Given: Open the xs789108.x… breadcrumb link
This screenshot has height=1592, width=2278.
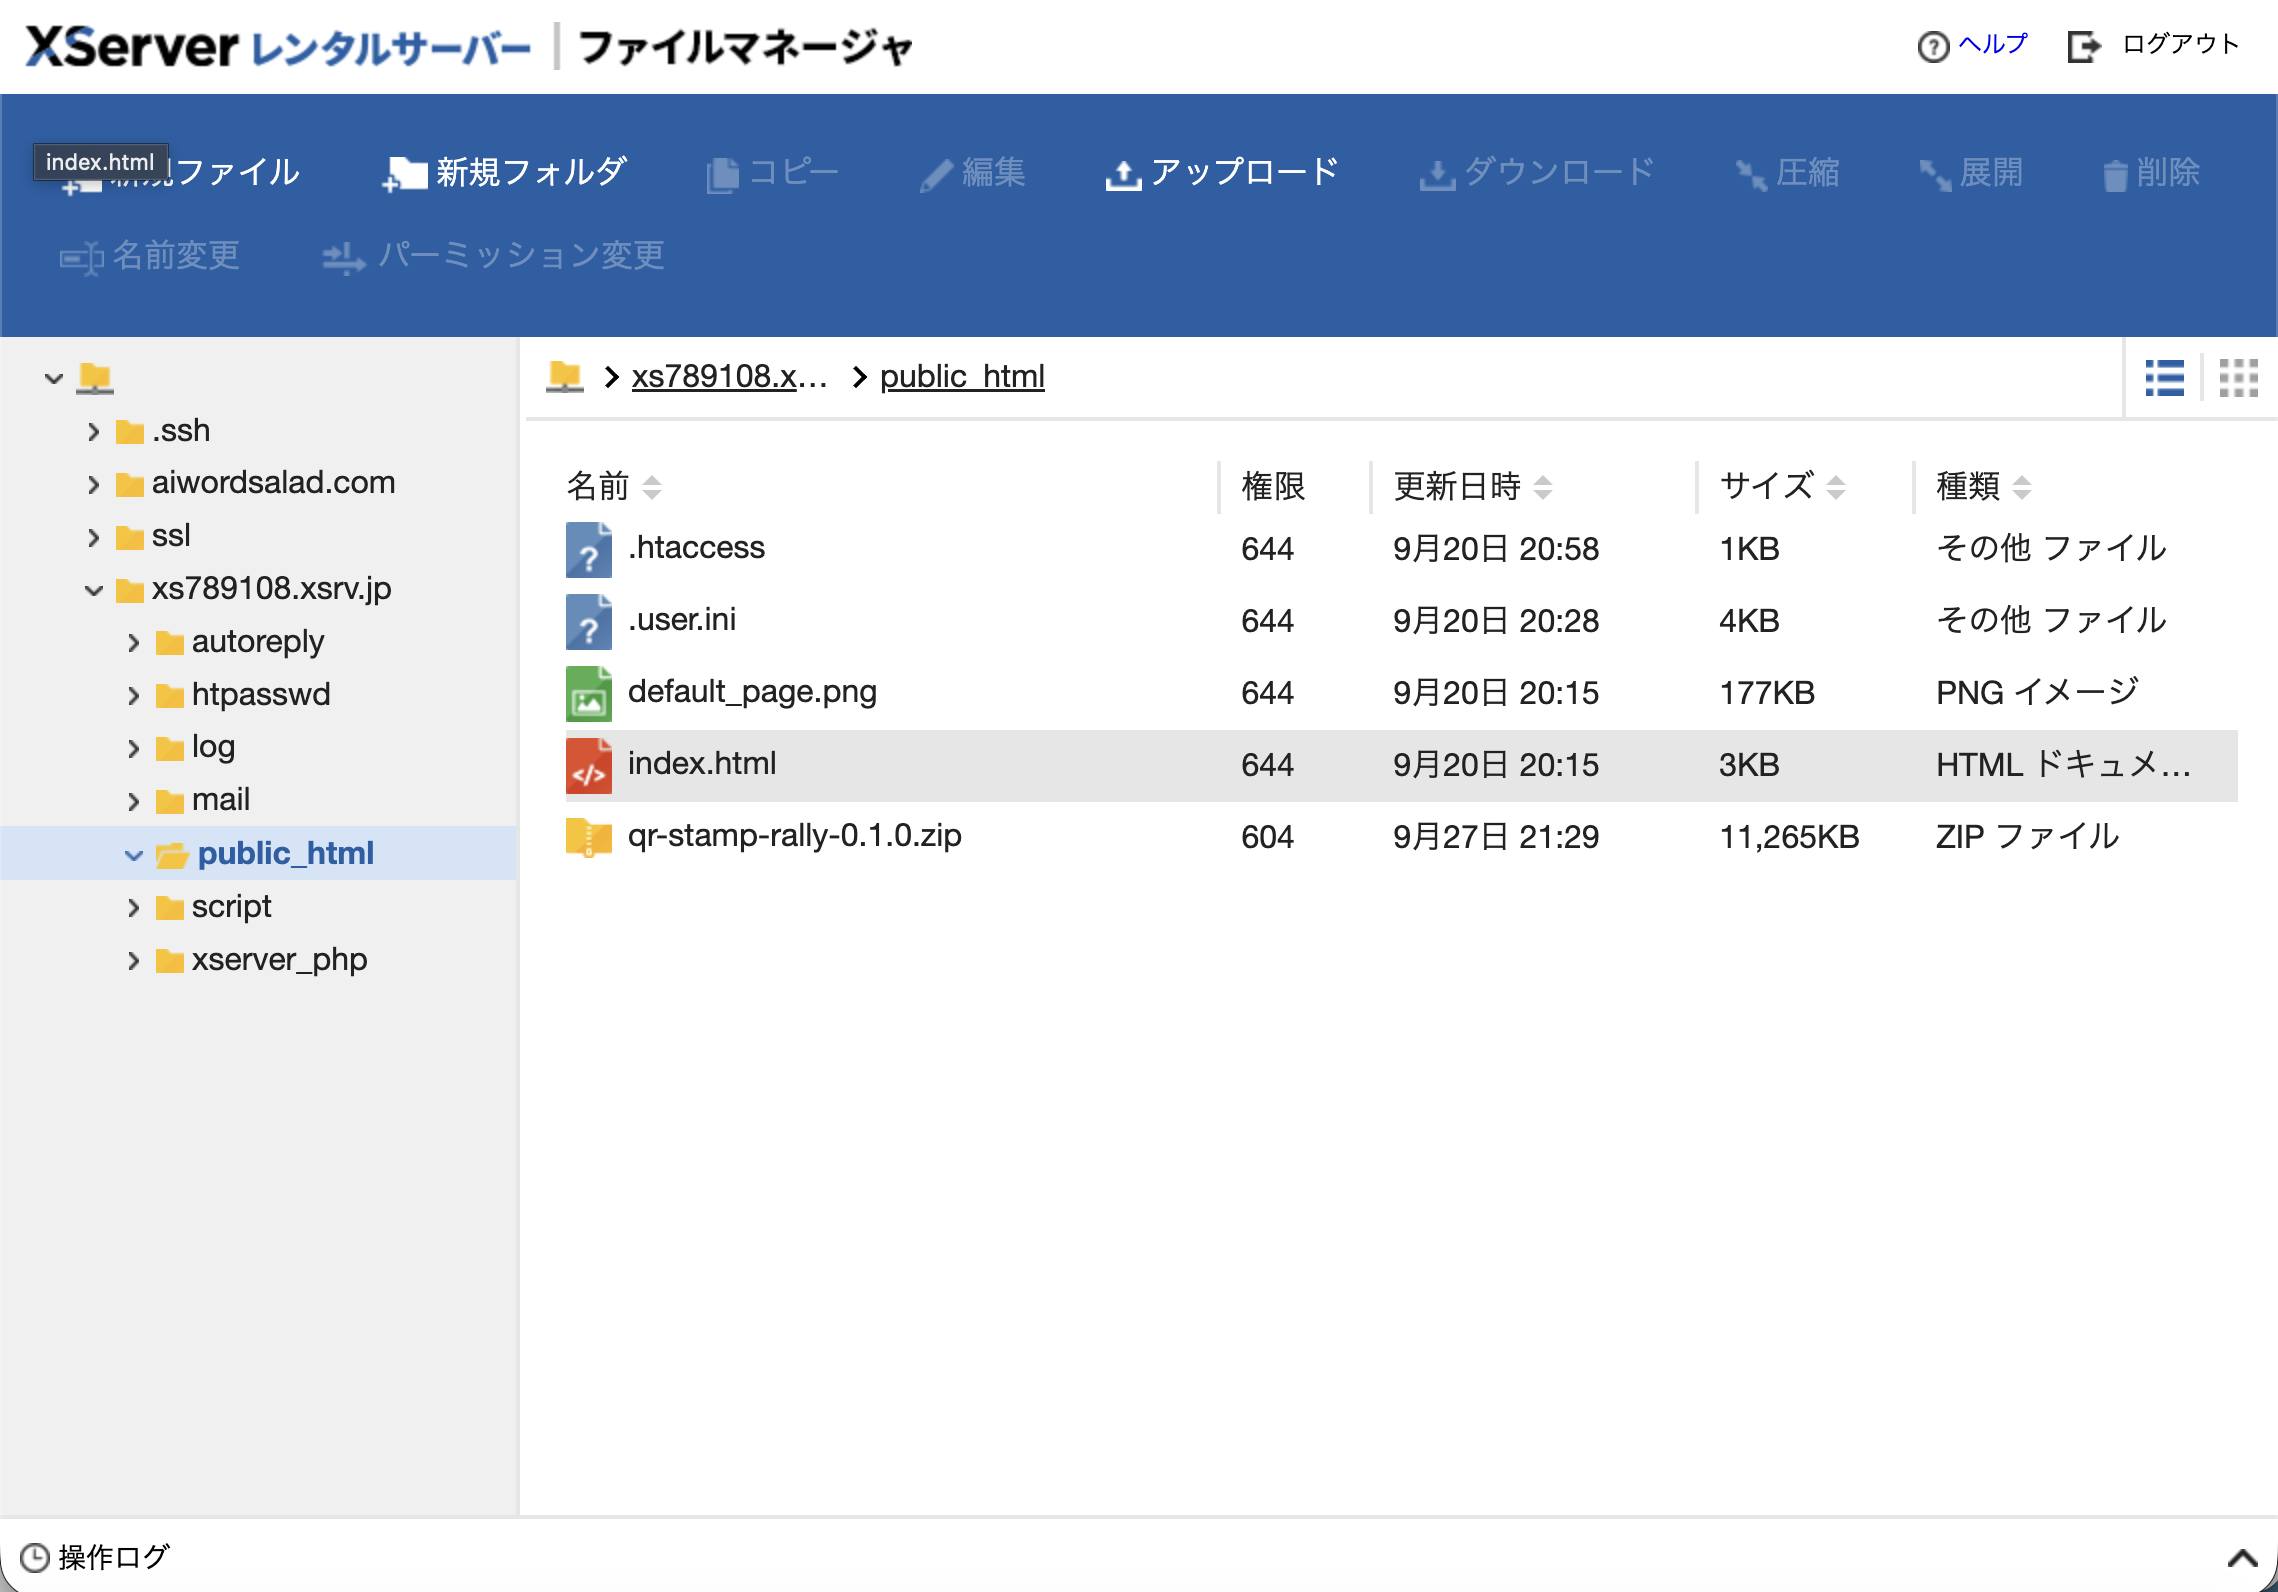Looking at the screenshot, I should [x=729, y=376].
